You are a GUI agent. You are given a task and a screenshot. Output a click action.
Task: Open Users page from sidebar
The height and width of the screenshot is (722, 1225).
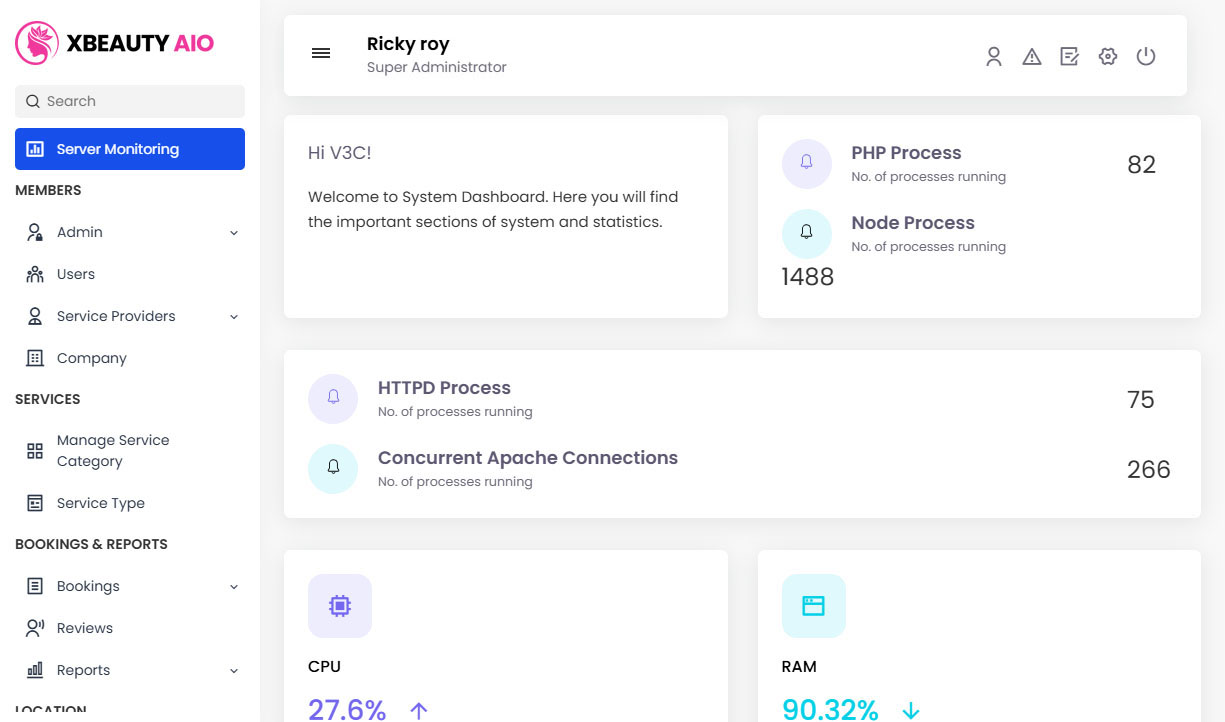(76, 274)
